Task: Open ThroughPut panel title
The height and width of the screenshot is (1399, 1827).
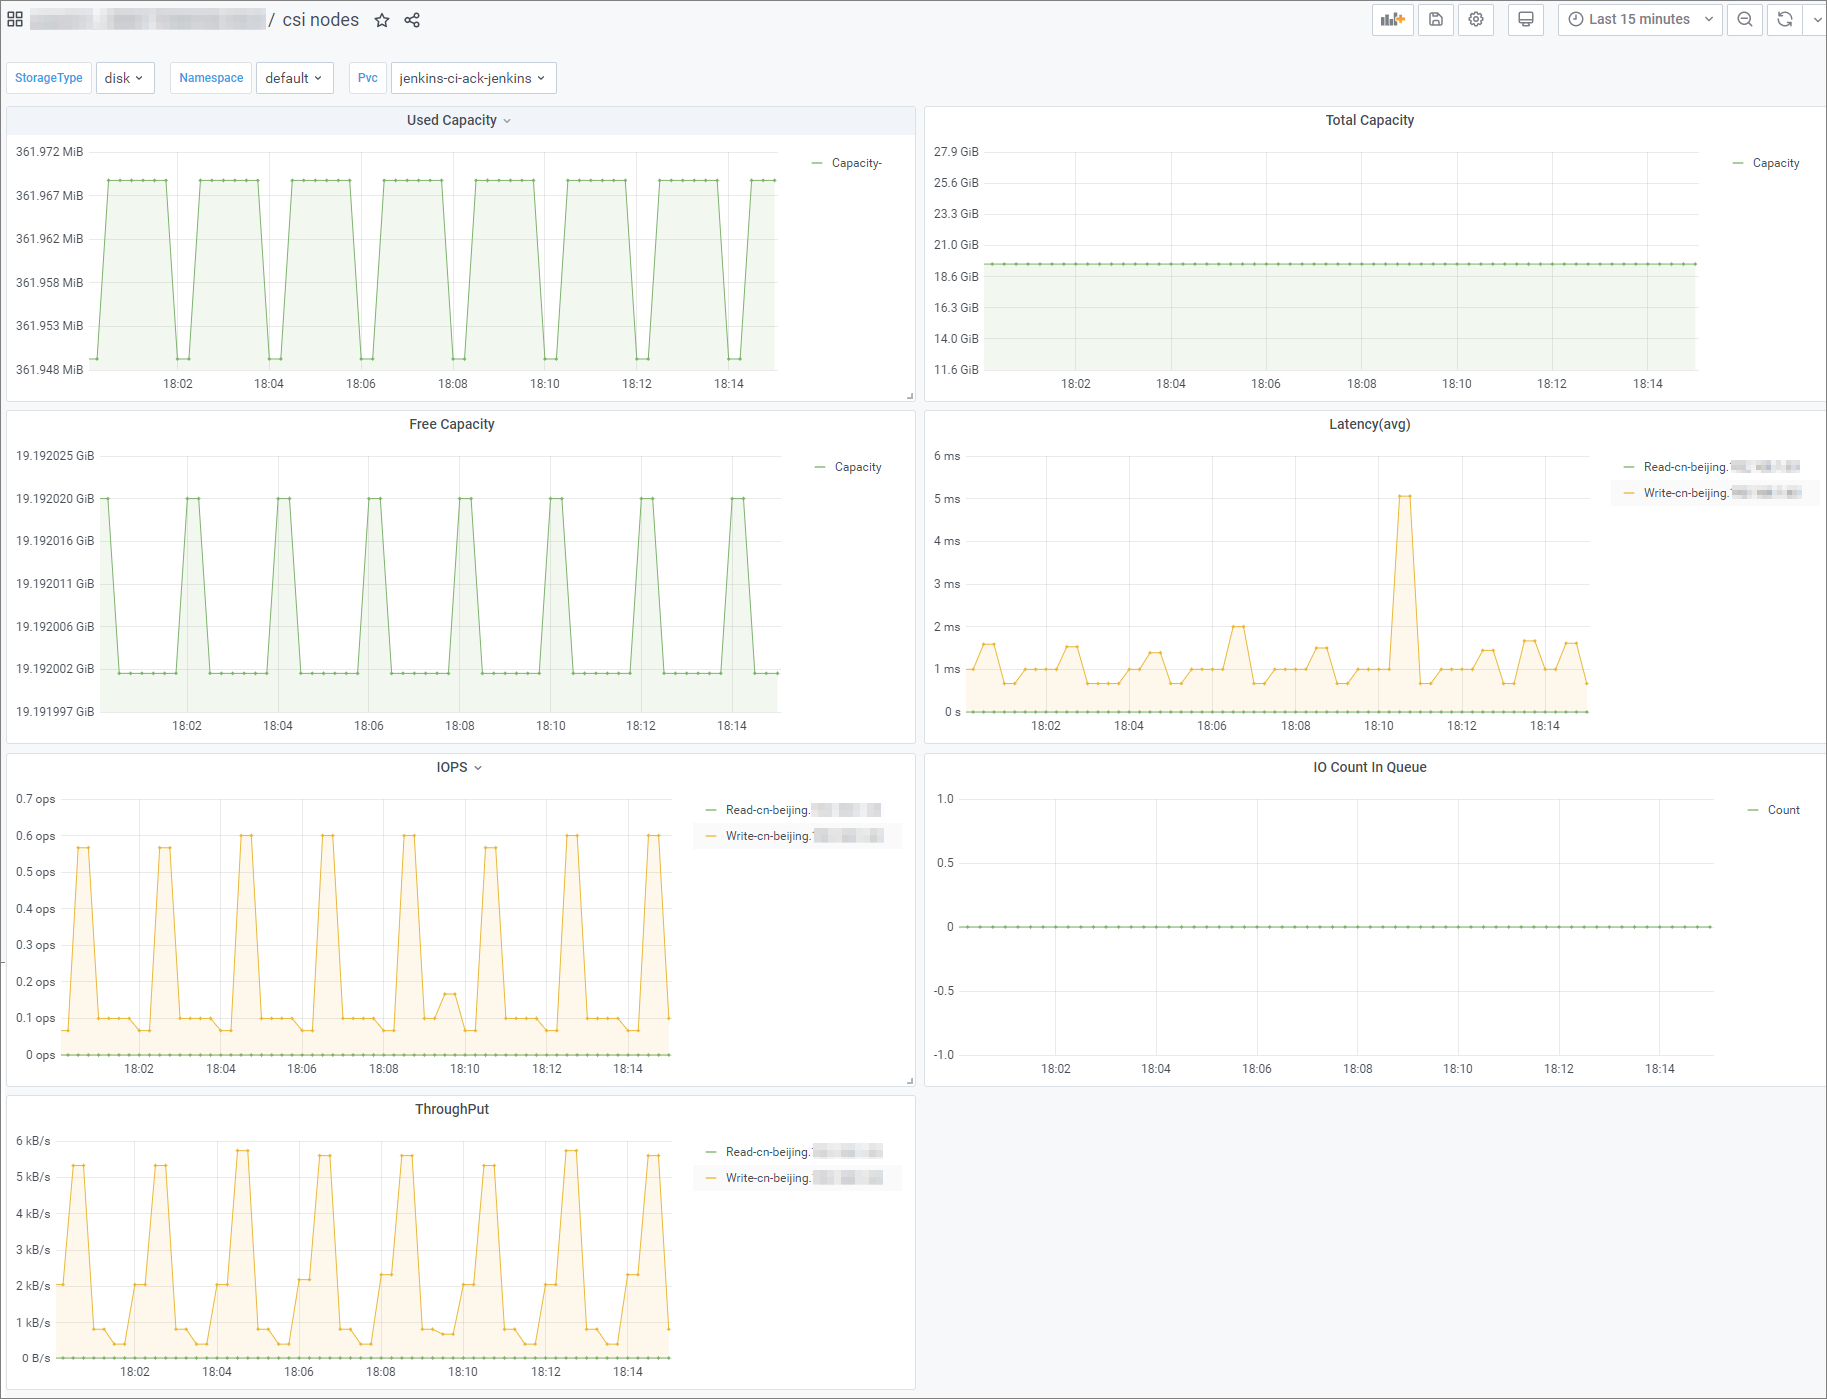Action: tap(452, 1109)
